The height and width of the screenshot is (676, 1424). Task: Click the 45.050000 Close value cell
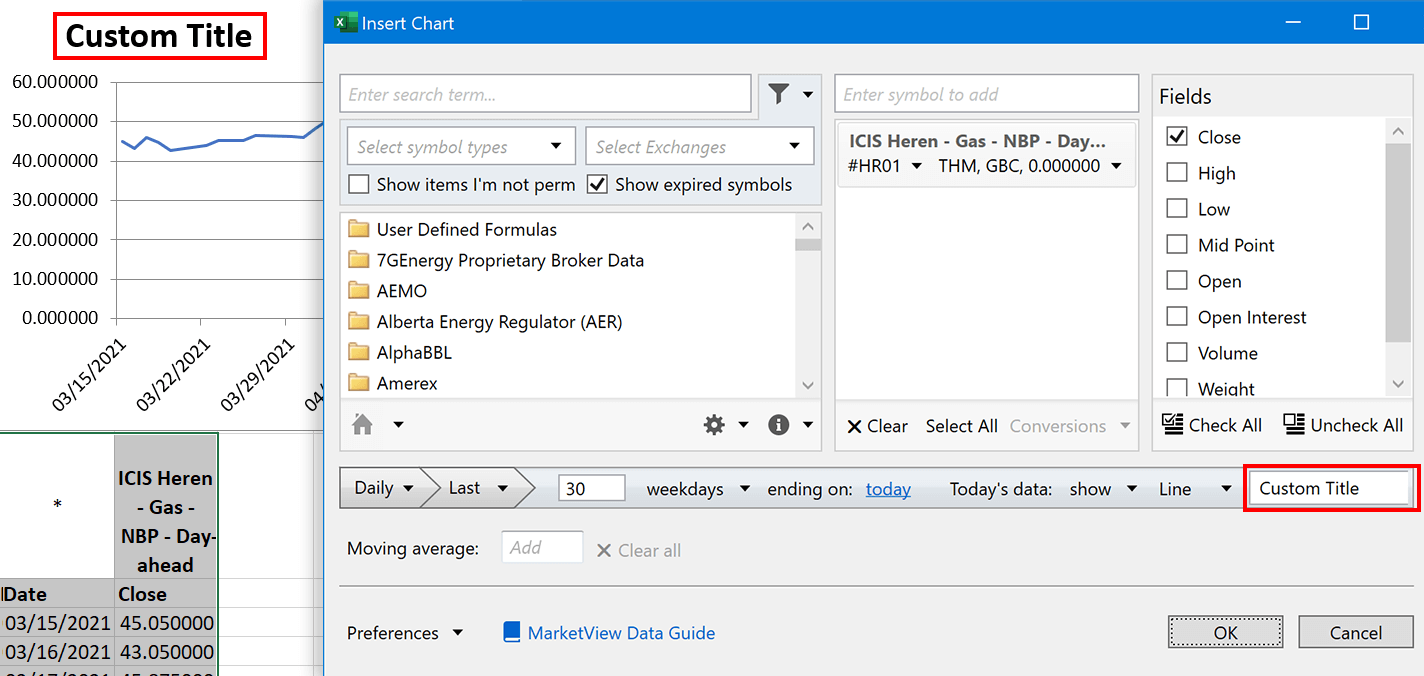166,623
